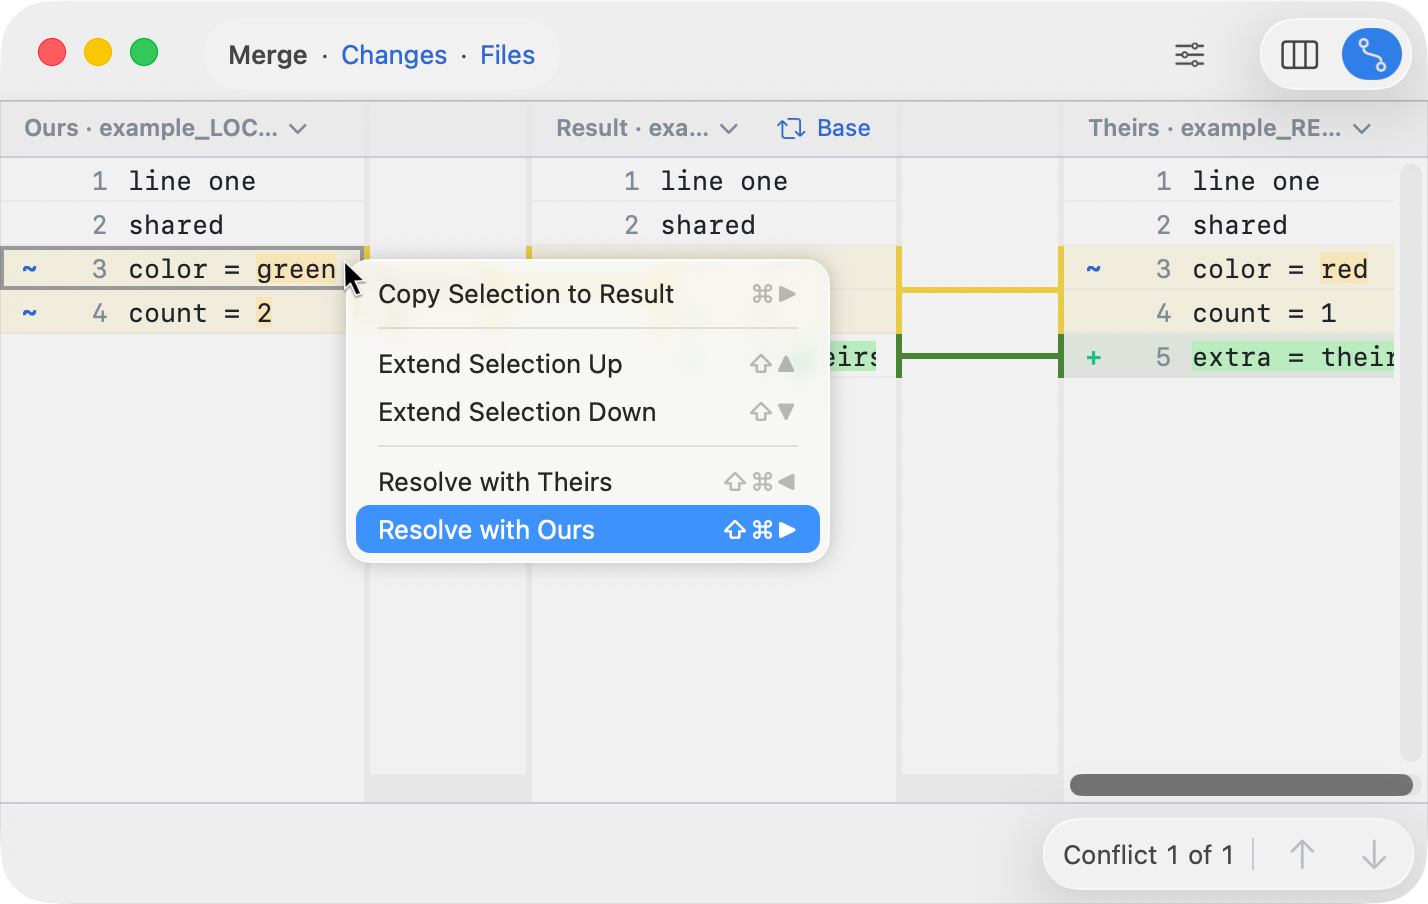Screen dimensions: 1428x904
Task: Click the tilde marker on Ours line 3
Action: click(x=30, y=269)
